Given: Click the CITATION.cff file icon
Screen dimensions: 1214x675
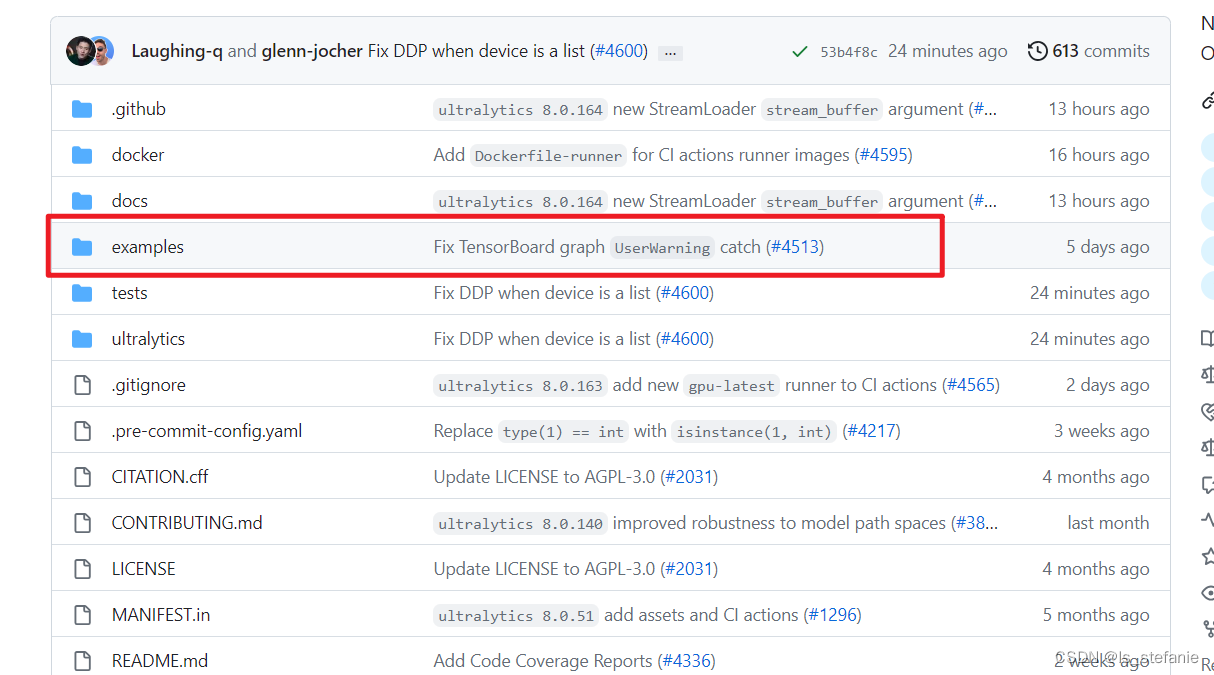Looking at the screenshot, I should 82,477.
